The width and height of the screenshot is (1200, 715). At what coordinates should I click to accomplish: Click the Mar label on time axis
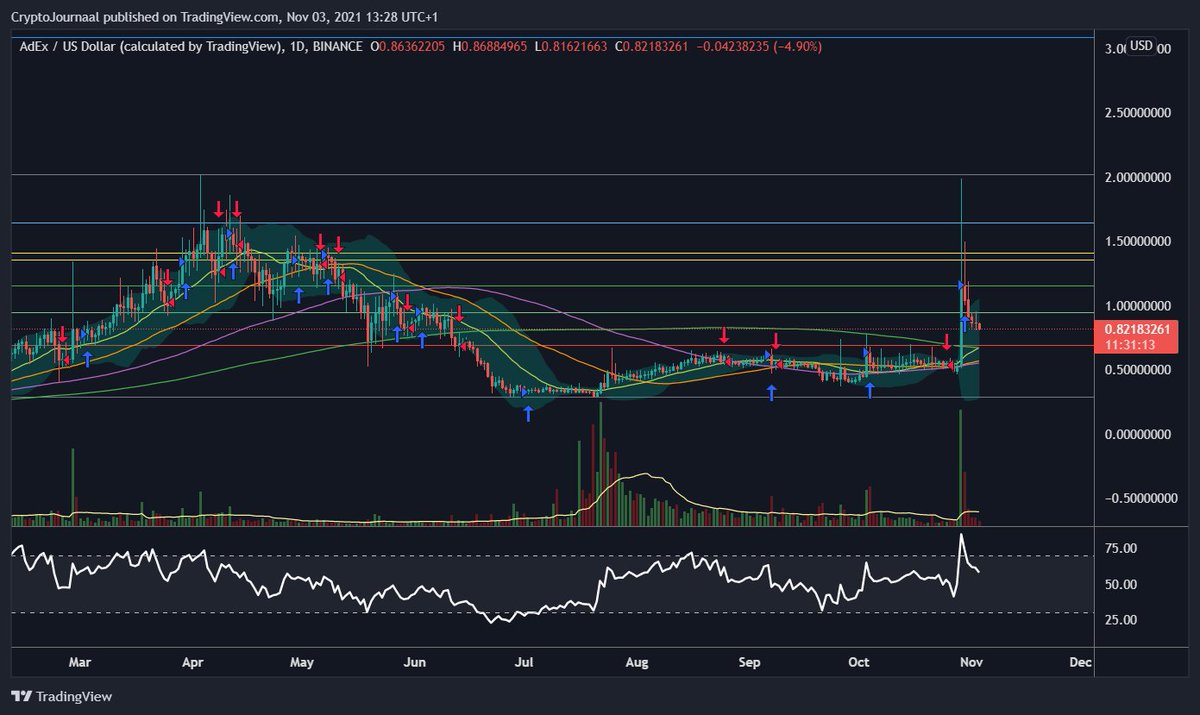80,661
